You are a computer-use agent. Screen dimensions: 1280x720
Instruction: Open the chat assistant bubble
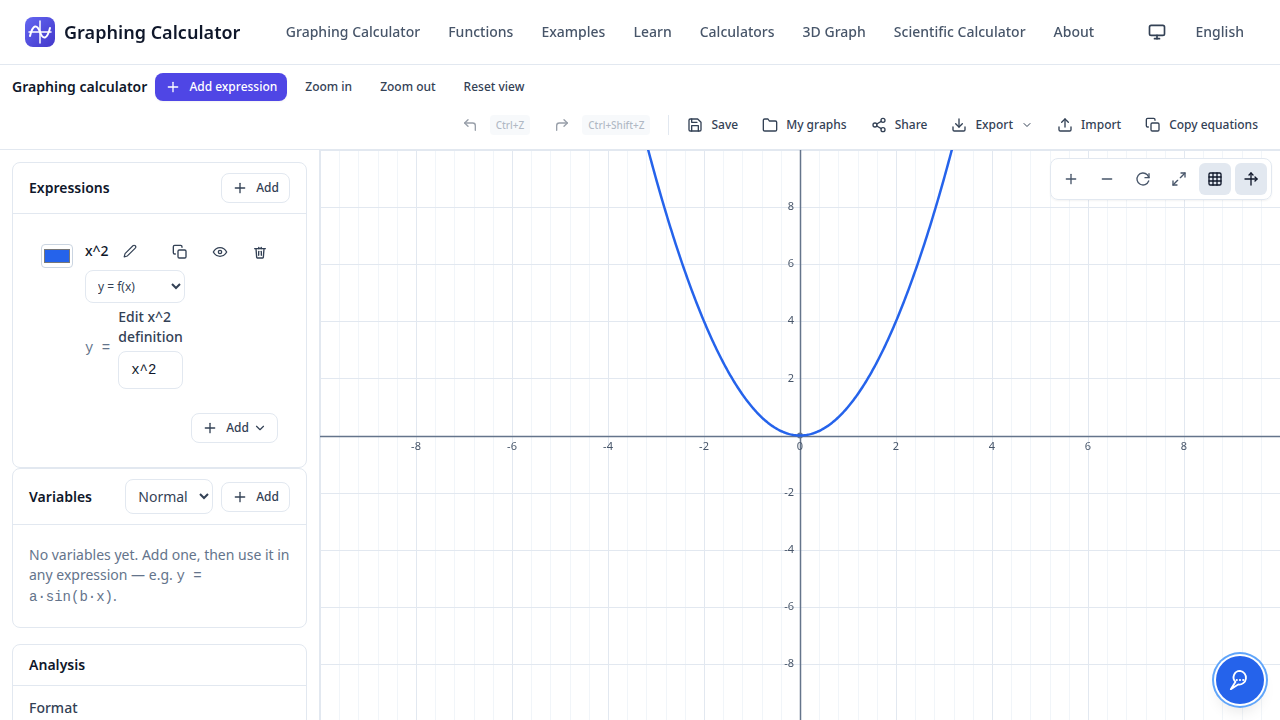[x=1239, y=680]
